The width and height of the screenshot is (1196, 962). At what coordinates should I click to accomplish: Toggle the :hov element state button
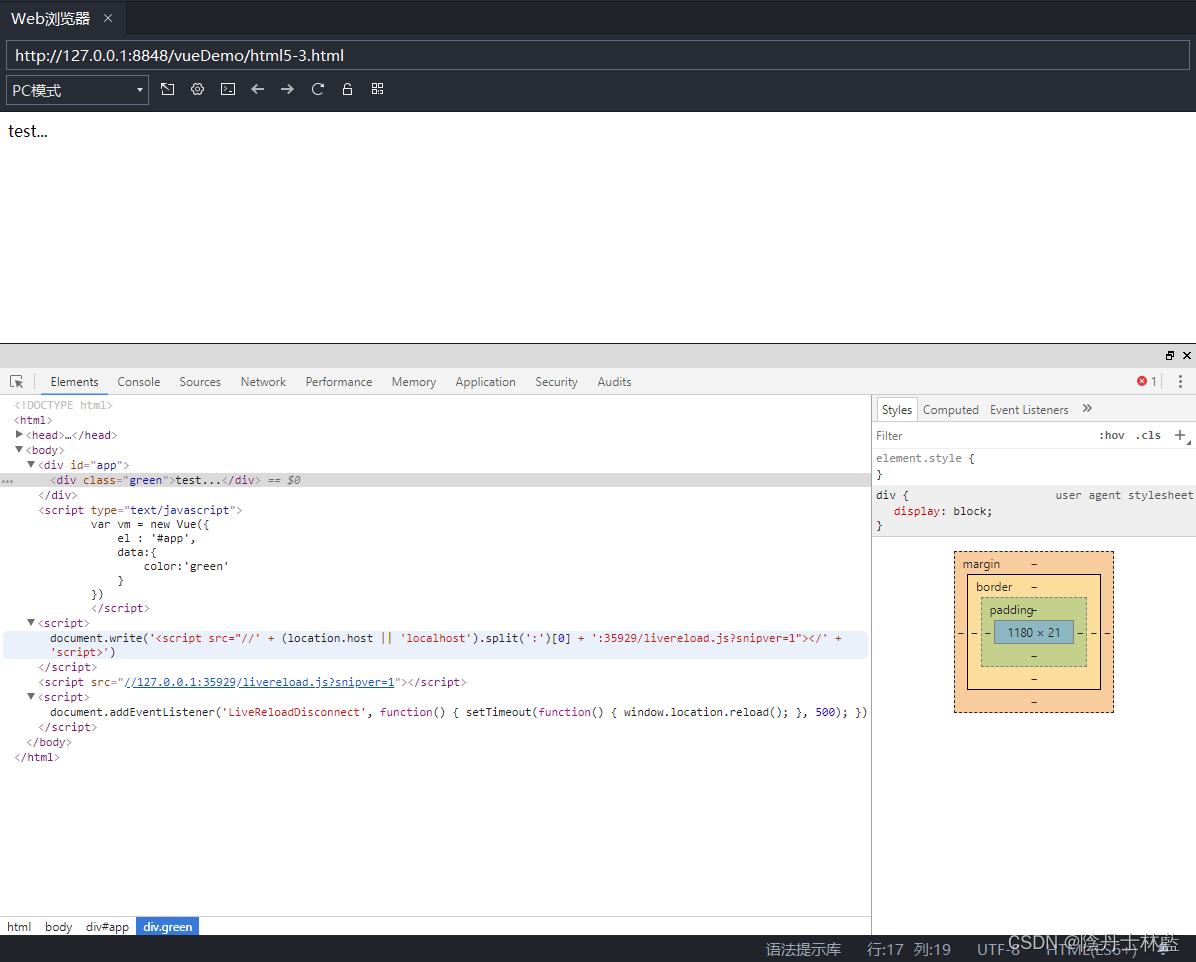[x=1111, y=435]
